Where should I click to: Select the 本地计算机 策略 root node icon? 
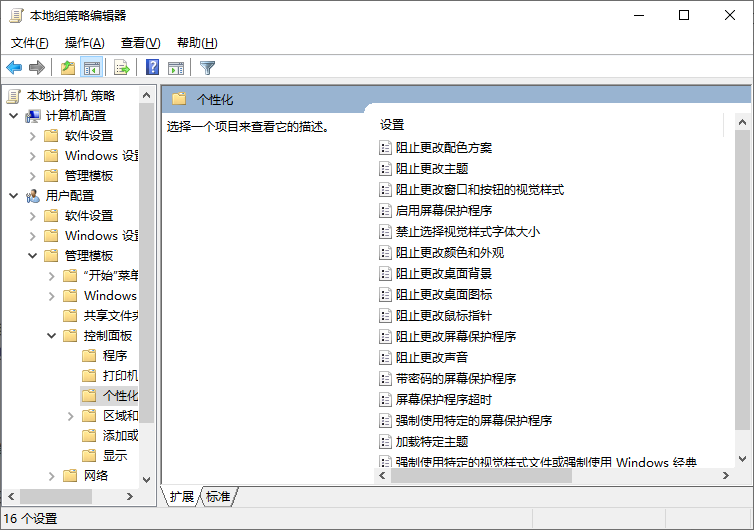pos(14,96)
